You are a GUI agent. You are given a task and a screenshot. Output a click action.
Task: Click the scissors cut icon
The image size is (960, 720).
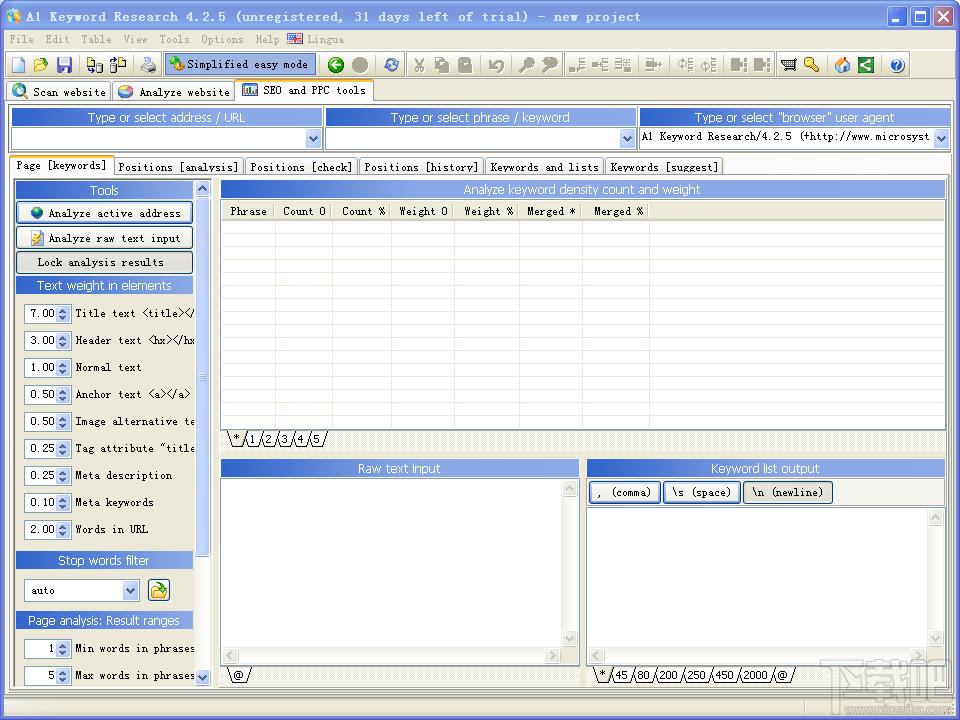point(419,65)
